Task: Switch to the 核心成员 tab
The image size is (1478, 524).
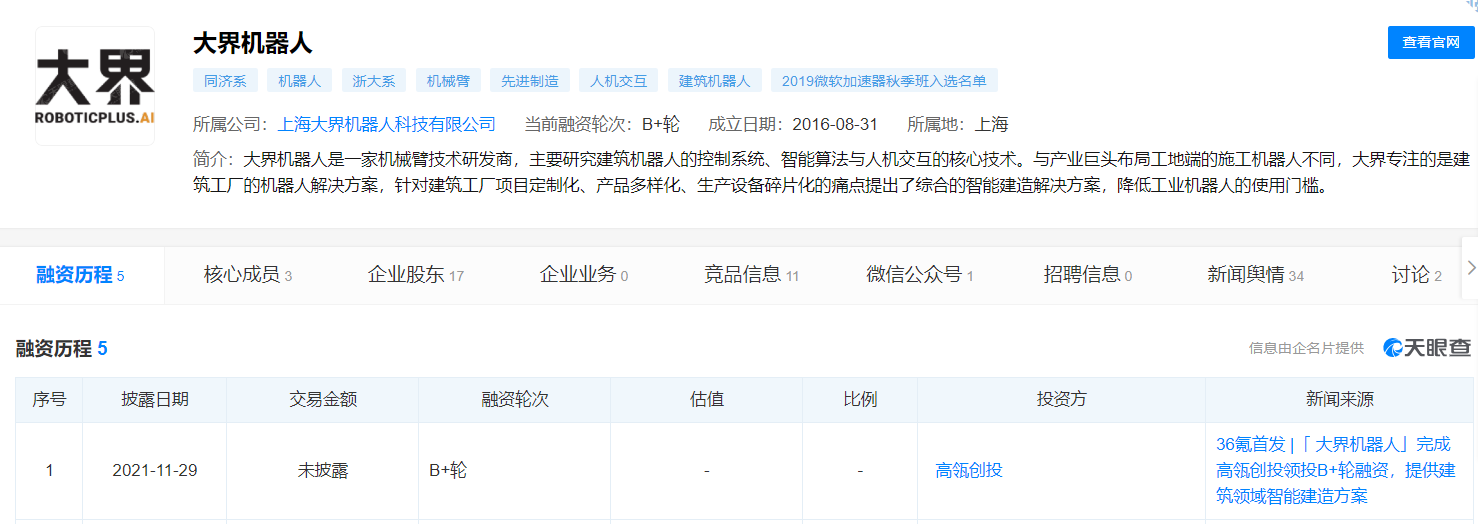Action: coord(248,275)
